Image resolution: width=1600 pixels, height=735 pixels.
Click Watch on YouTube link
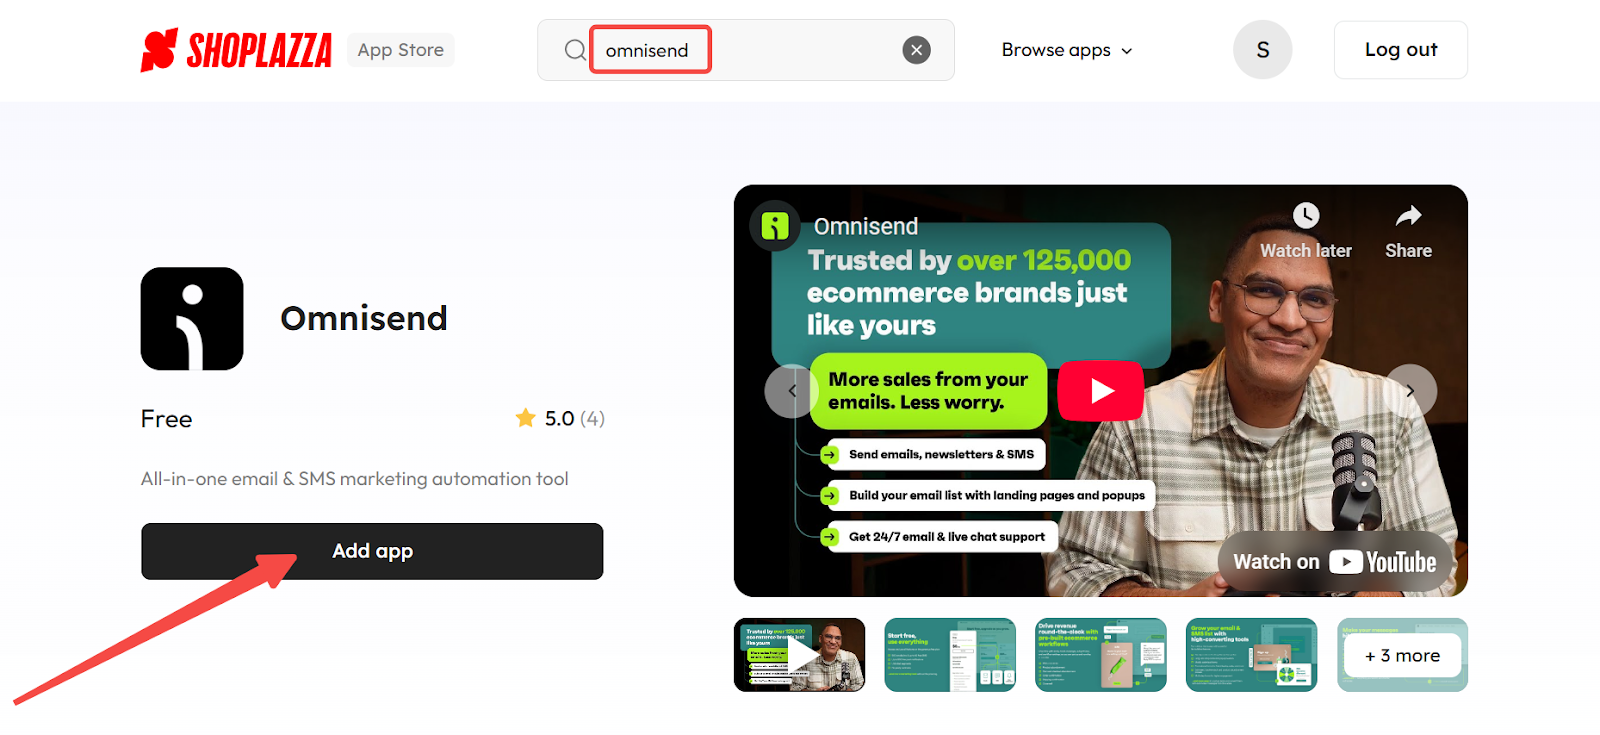click(x=1335, y=562)
